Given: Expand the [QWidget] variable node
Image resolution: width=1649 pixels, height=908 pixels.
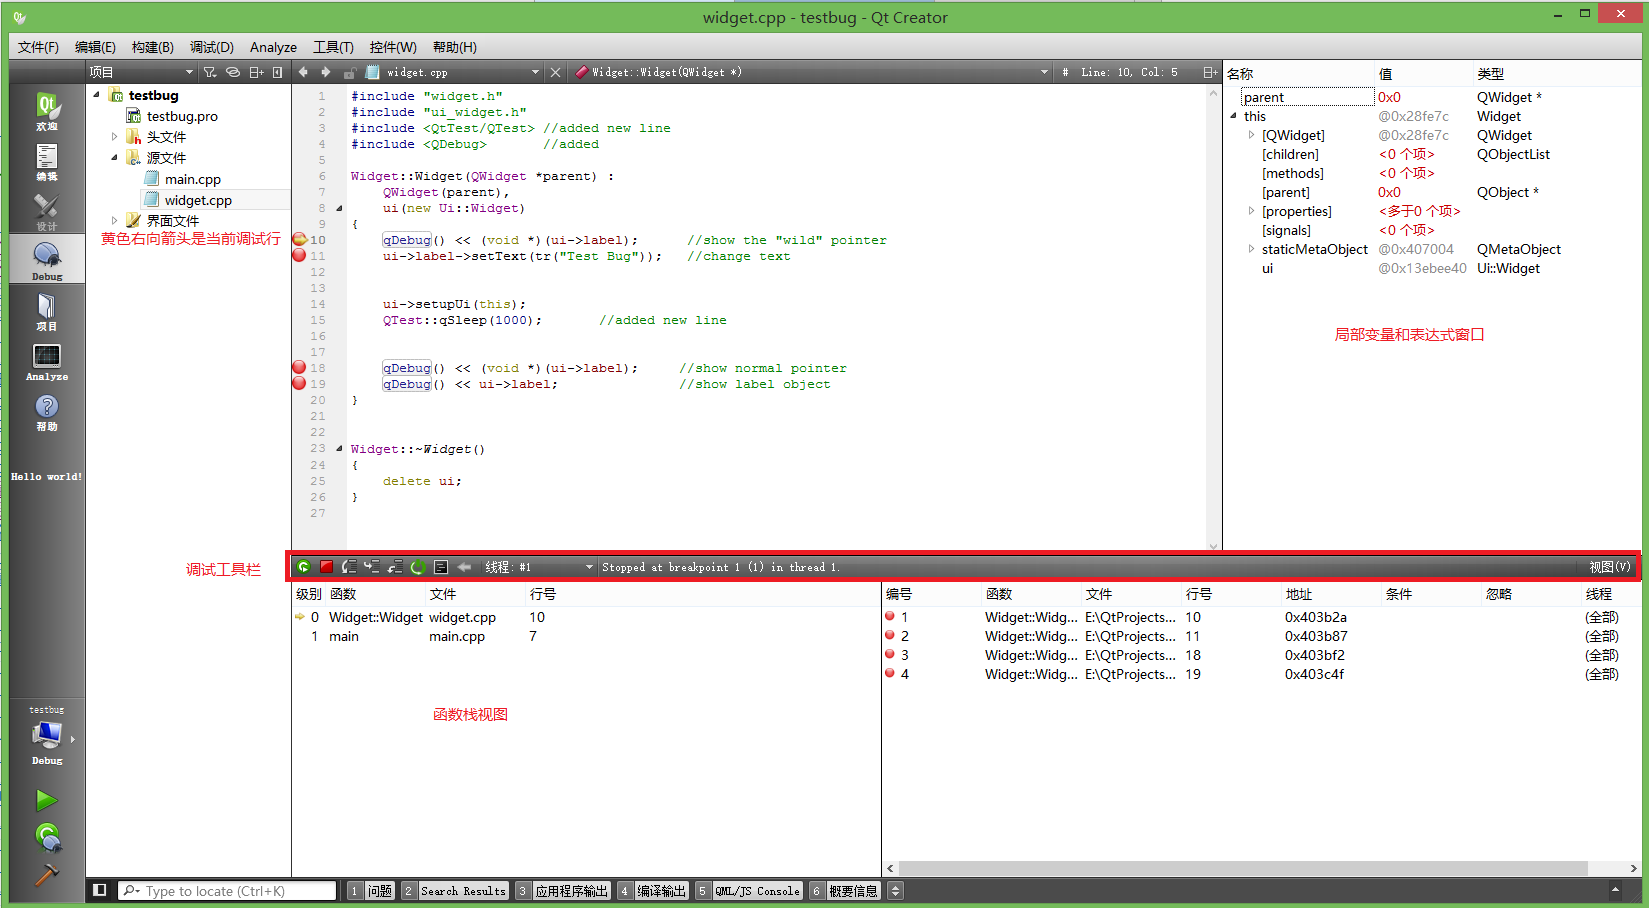Looking at the screenshot, I should coord(1251,135).
